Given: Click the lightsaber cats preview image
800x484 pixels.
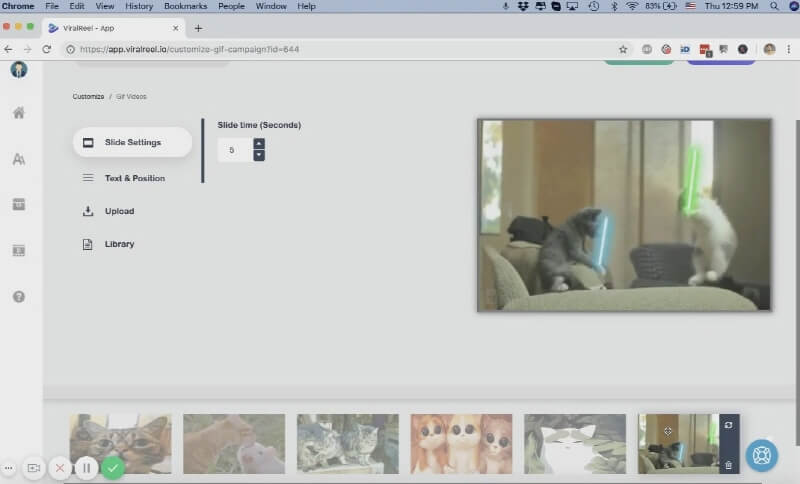Looking at the screenshot, I should click(624, 215).
